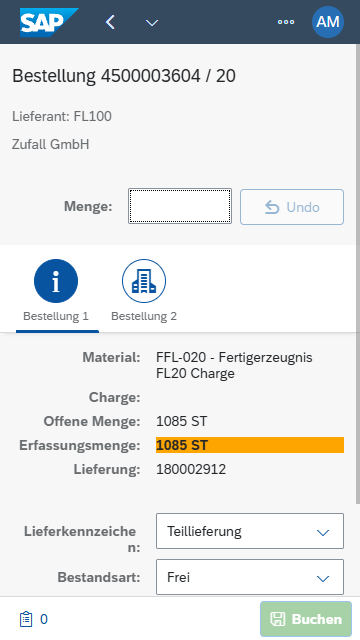This screenshot has height=640, width=360.
Task: Select the info circle icon
Action: tap(56, 281)
